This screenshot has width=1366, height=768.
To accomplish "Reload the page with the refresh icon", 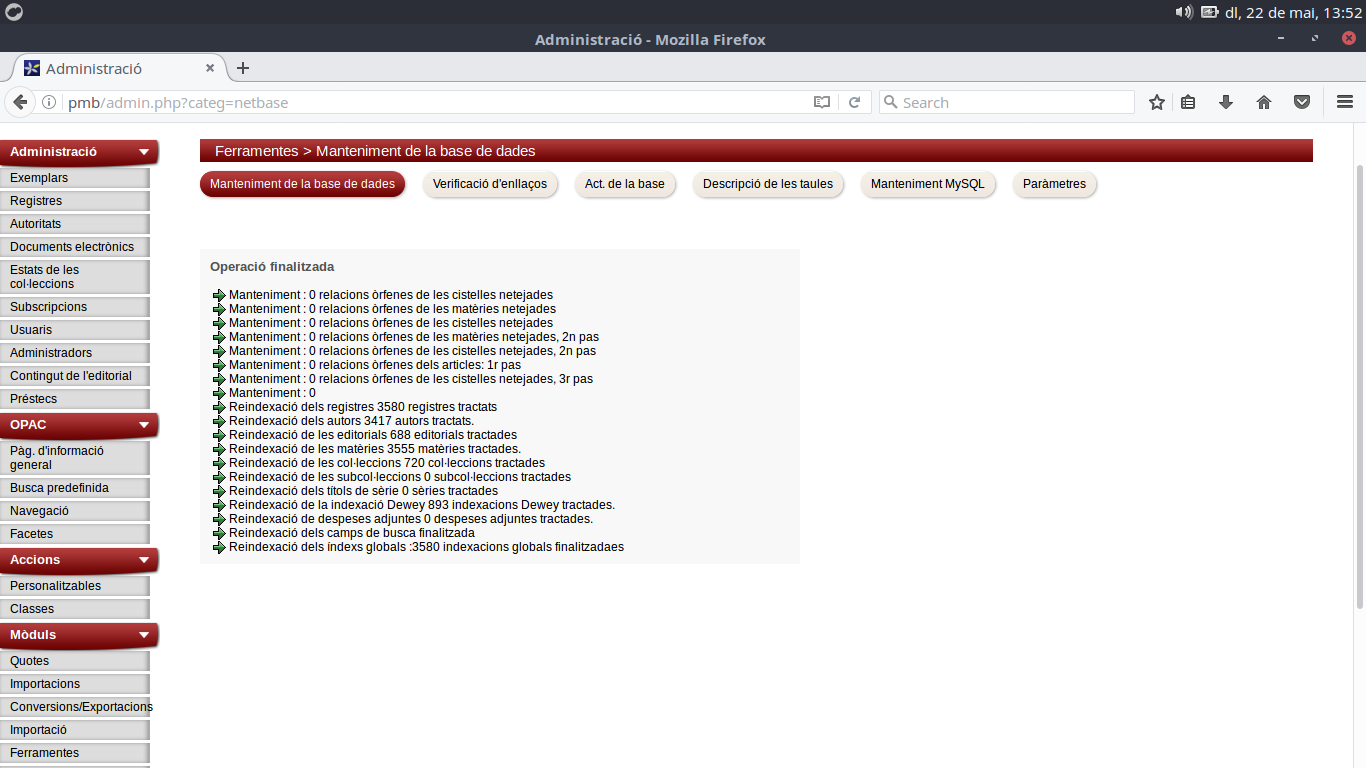I will 855,102.
